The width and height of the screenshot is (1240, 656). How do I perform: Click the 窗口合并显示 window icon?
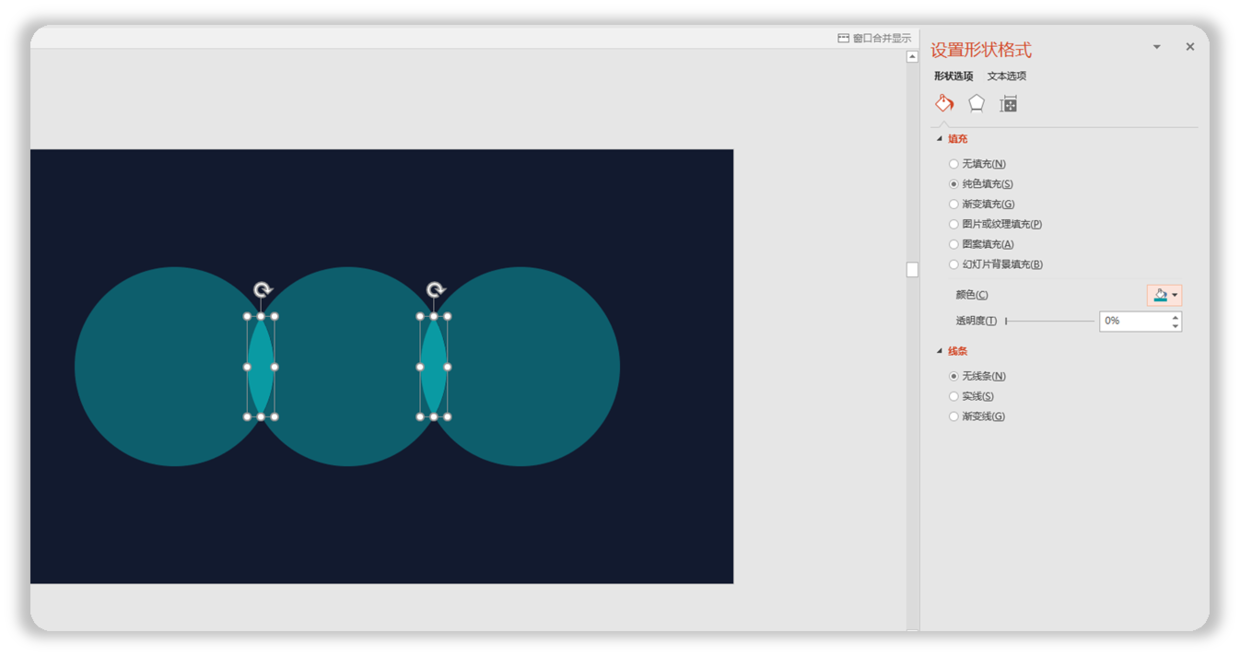point(843,38)
